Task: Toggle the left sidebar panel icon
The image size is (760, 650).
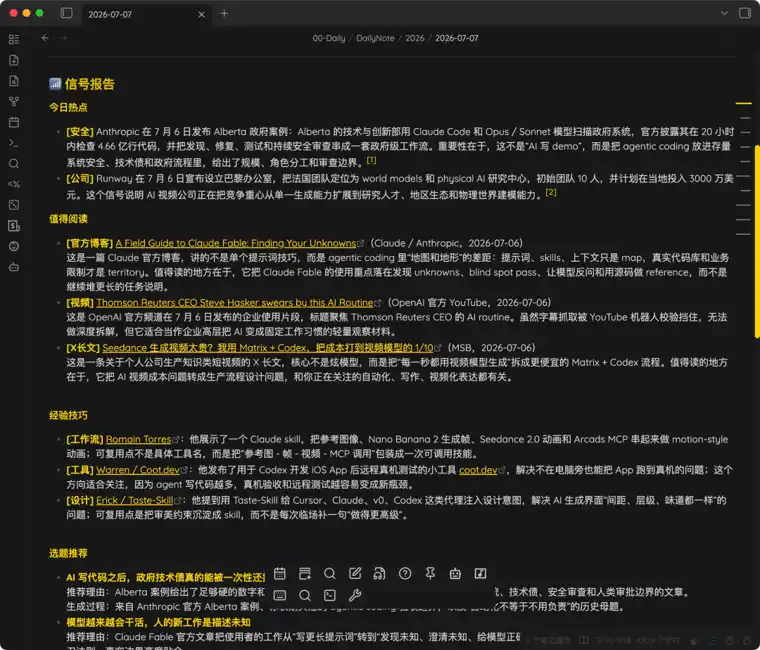Action: (66, 13)
